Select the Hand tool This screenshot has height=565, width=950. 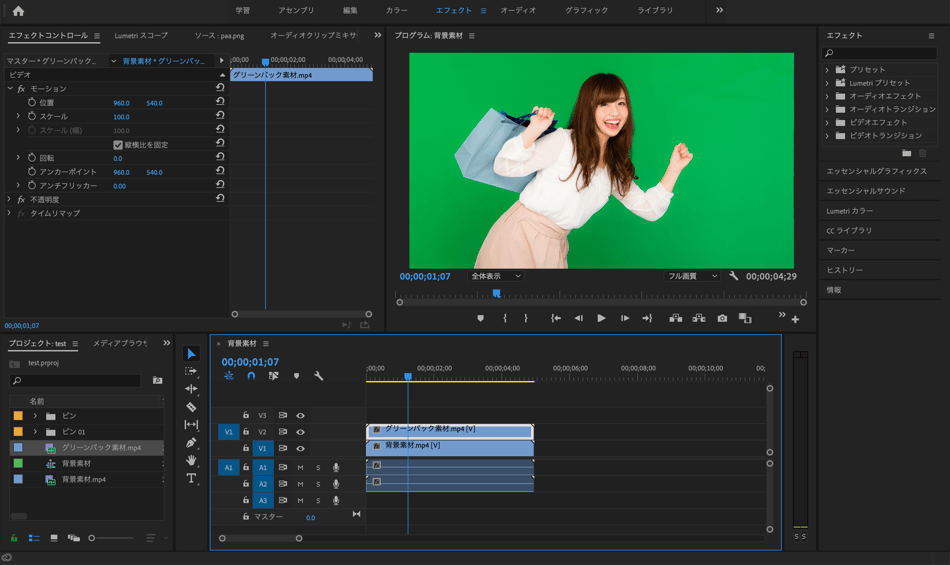[x=191, y=460]
